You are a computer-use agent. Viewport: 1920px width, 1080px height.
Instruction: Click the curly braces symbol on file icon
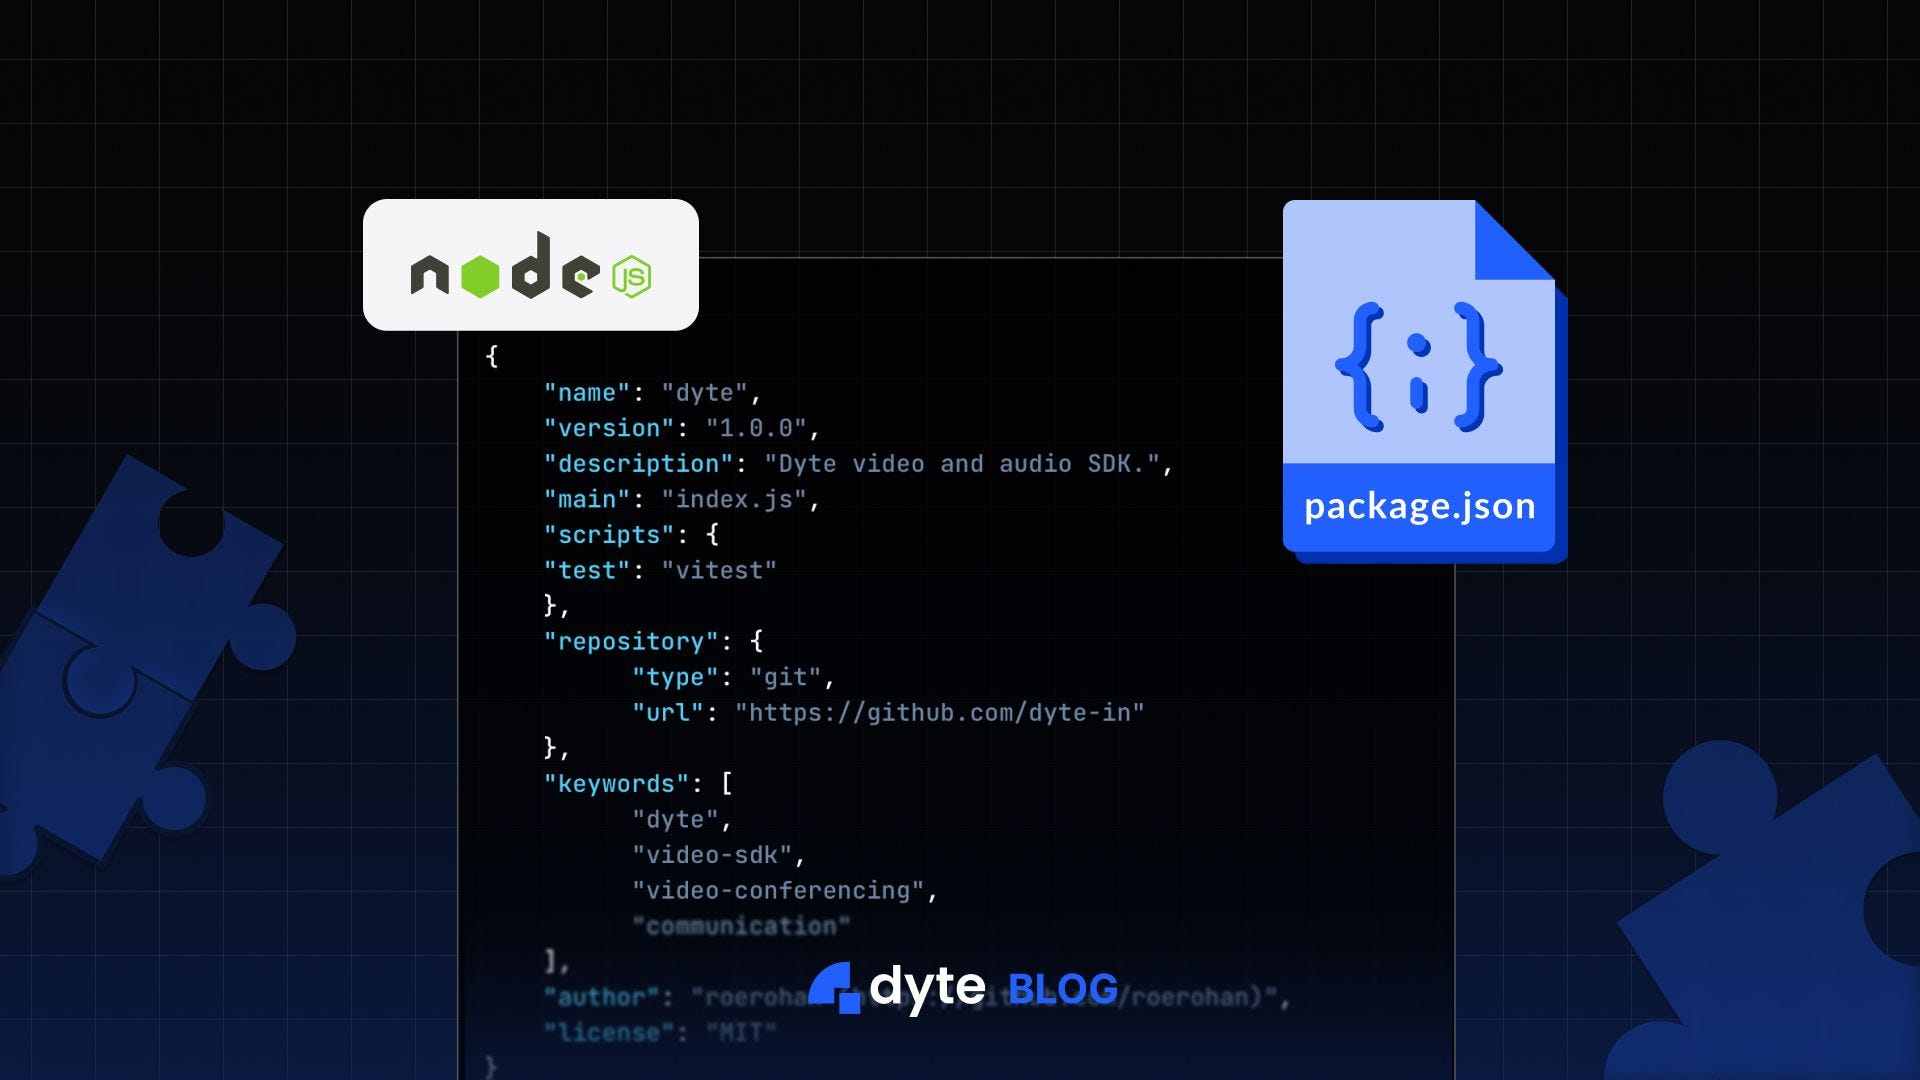coord(1419,367)
